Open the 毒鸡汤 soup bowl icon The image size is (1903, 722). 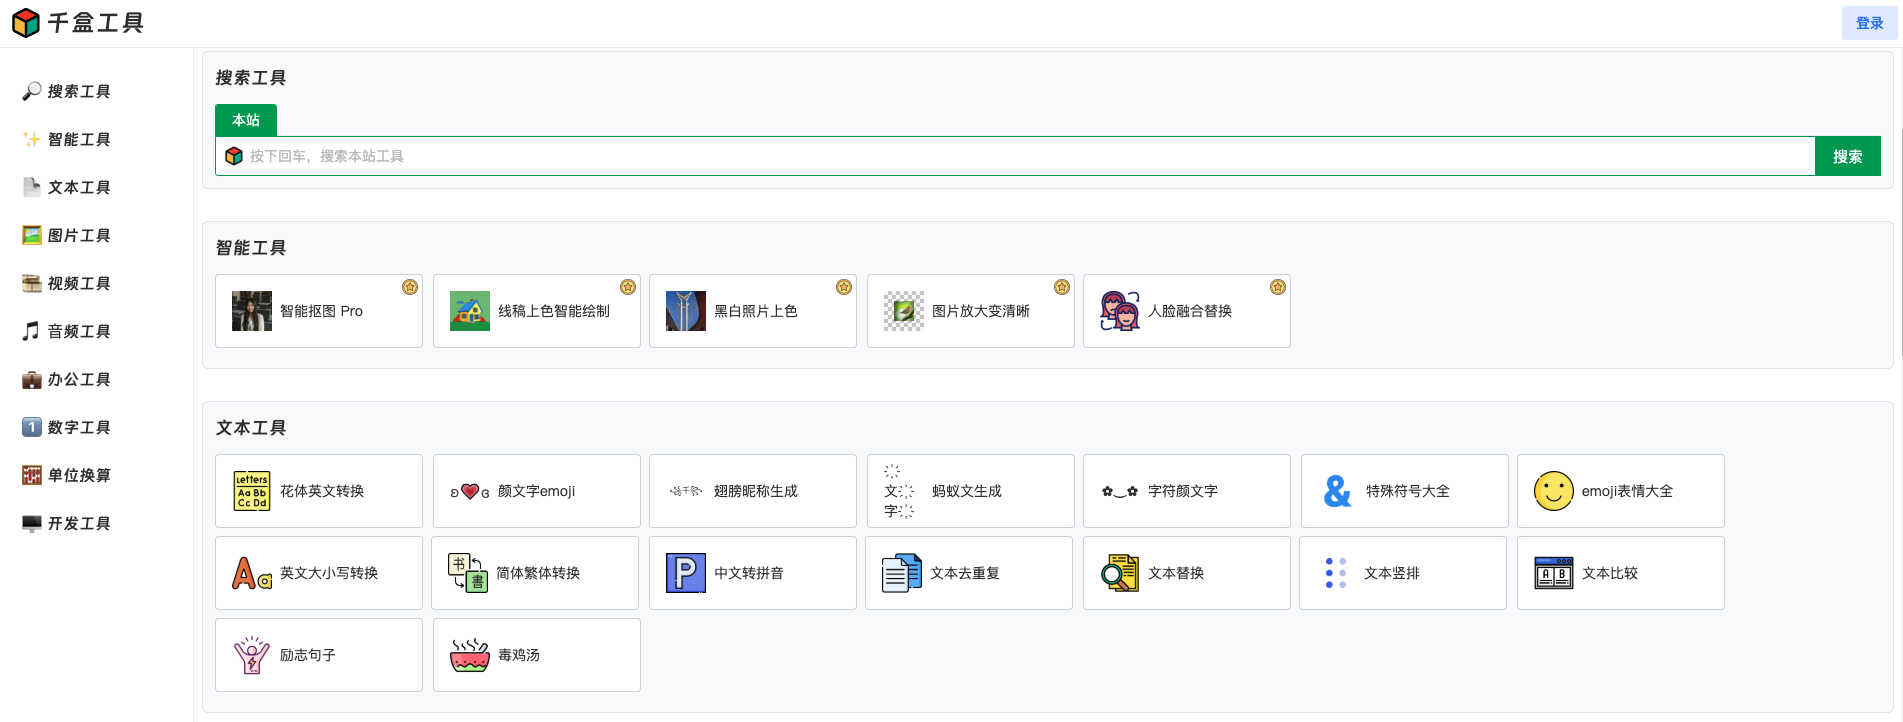(x=469, y=655)
